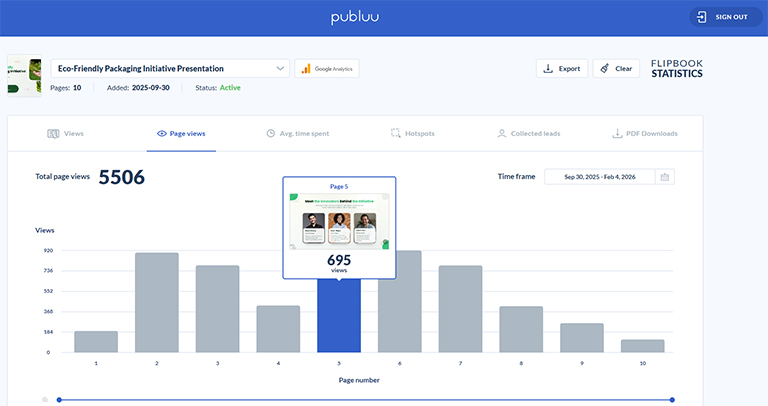Click the person icon for Collected leads

(502, 133)
